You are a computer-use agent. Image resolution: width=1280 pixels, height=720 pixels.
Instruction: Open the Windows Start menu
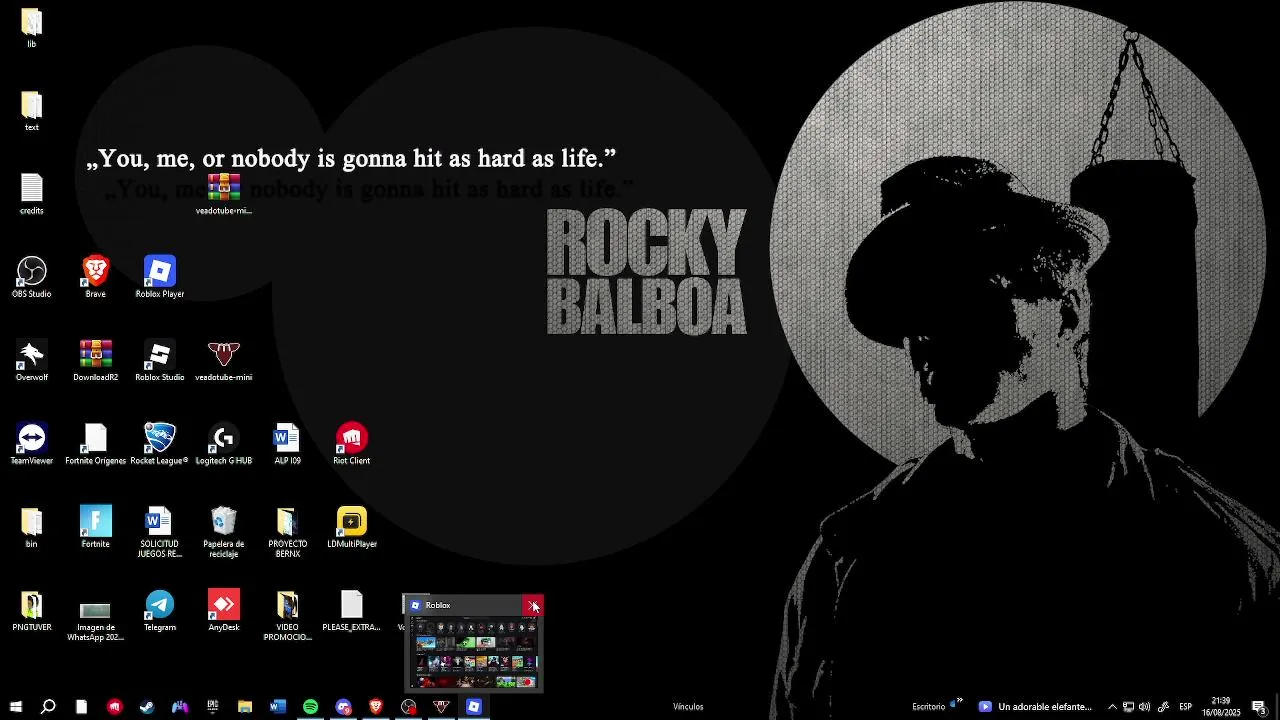[x=15, y=707]
